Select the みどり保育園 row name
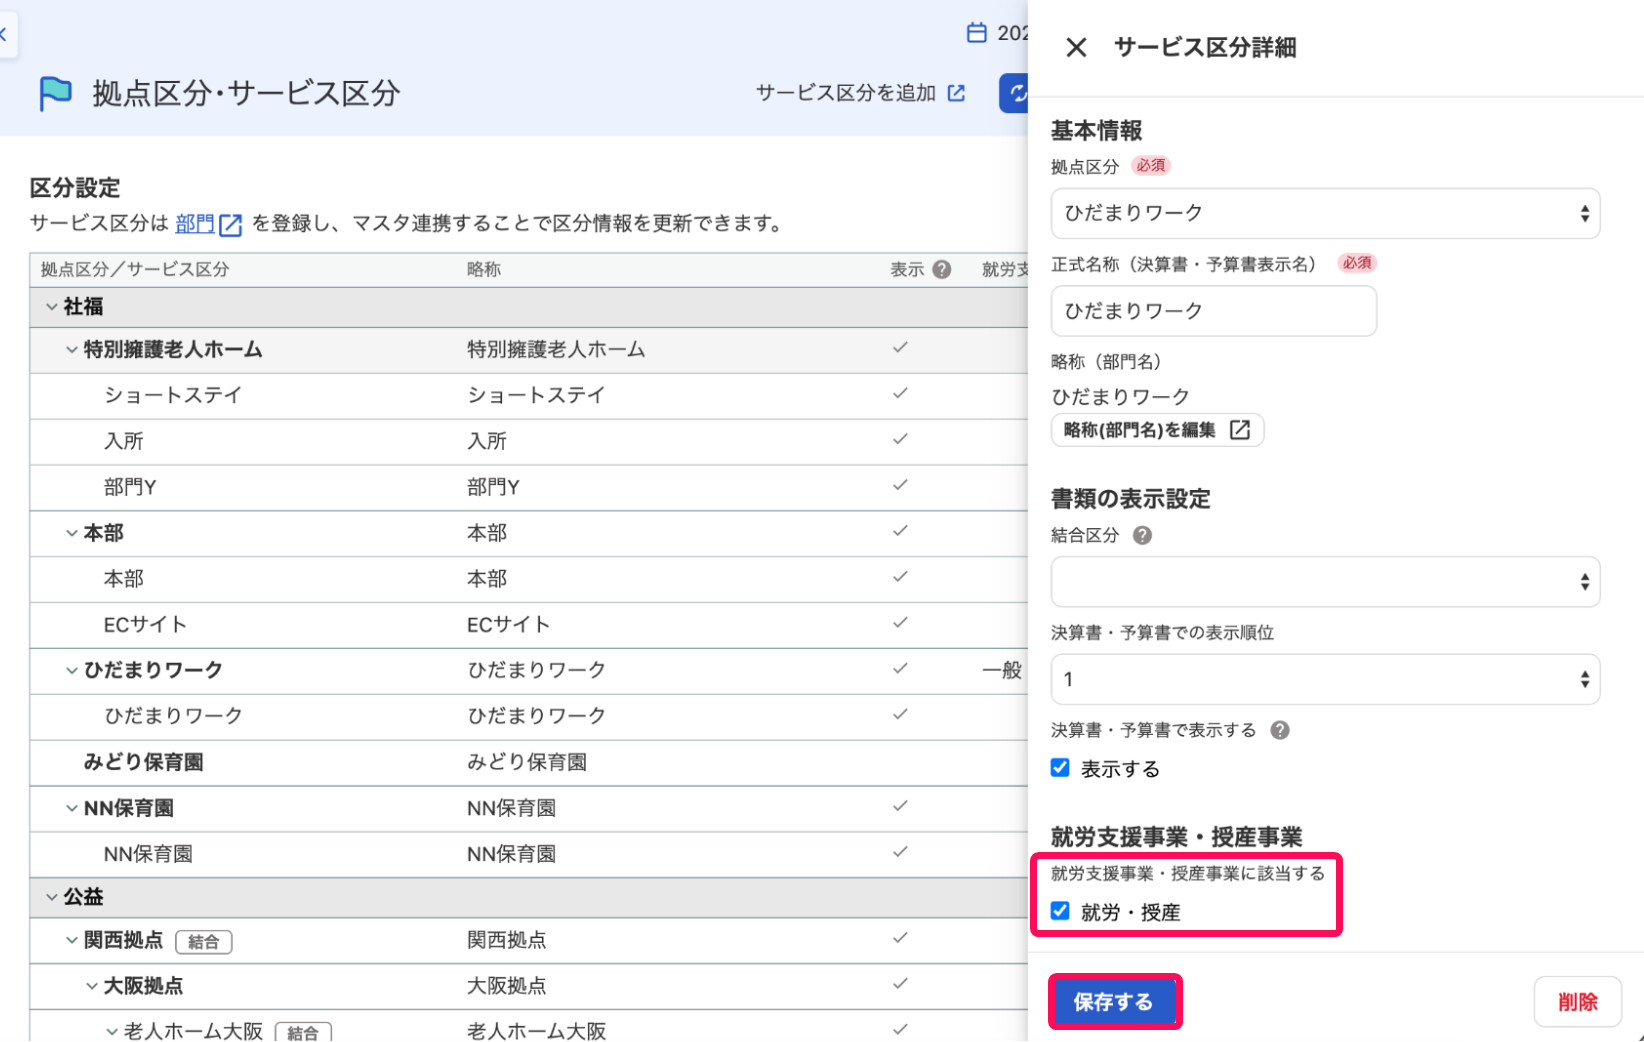Viewport: 1644px width, 1042px height. pyautogui.click(x=144, y=762)
